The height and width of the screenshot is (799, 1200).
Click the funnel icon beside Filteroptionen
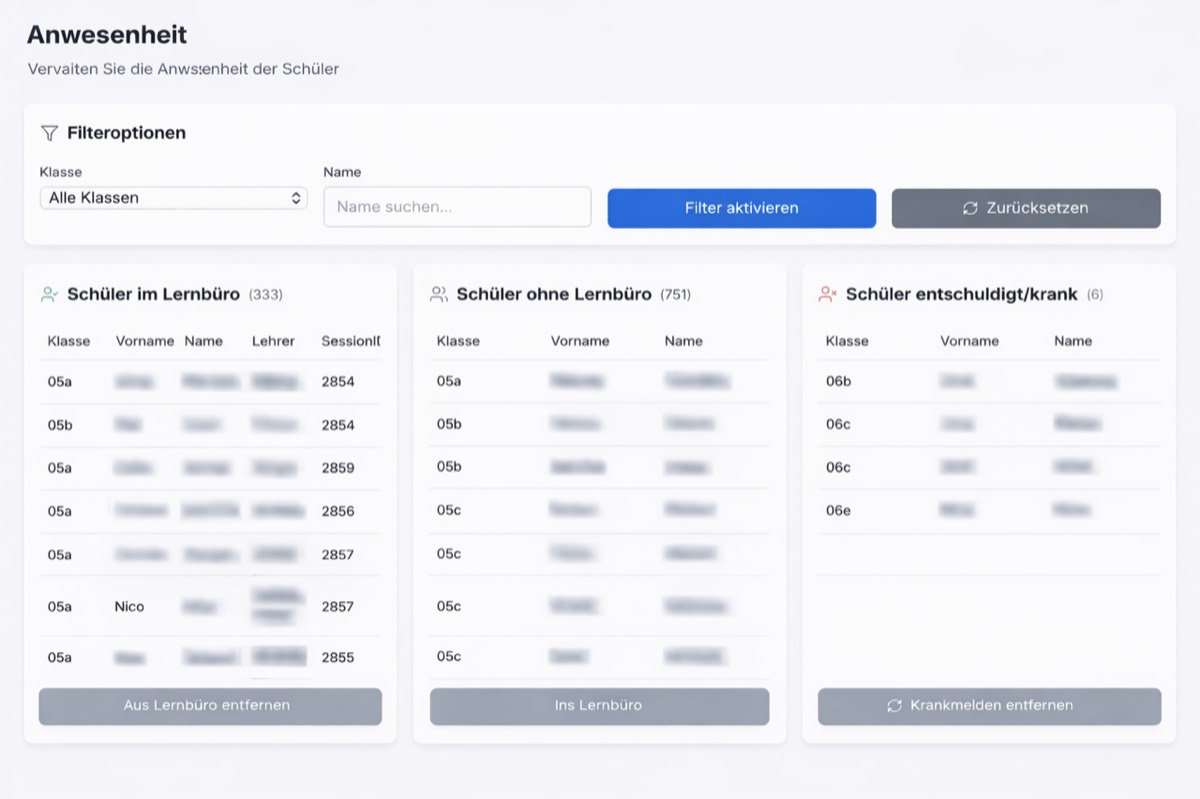coord(49,133)
